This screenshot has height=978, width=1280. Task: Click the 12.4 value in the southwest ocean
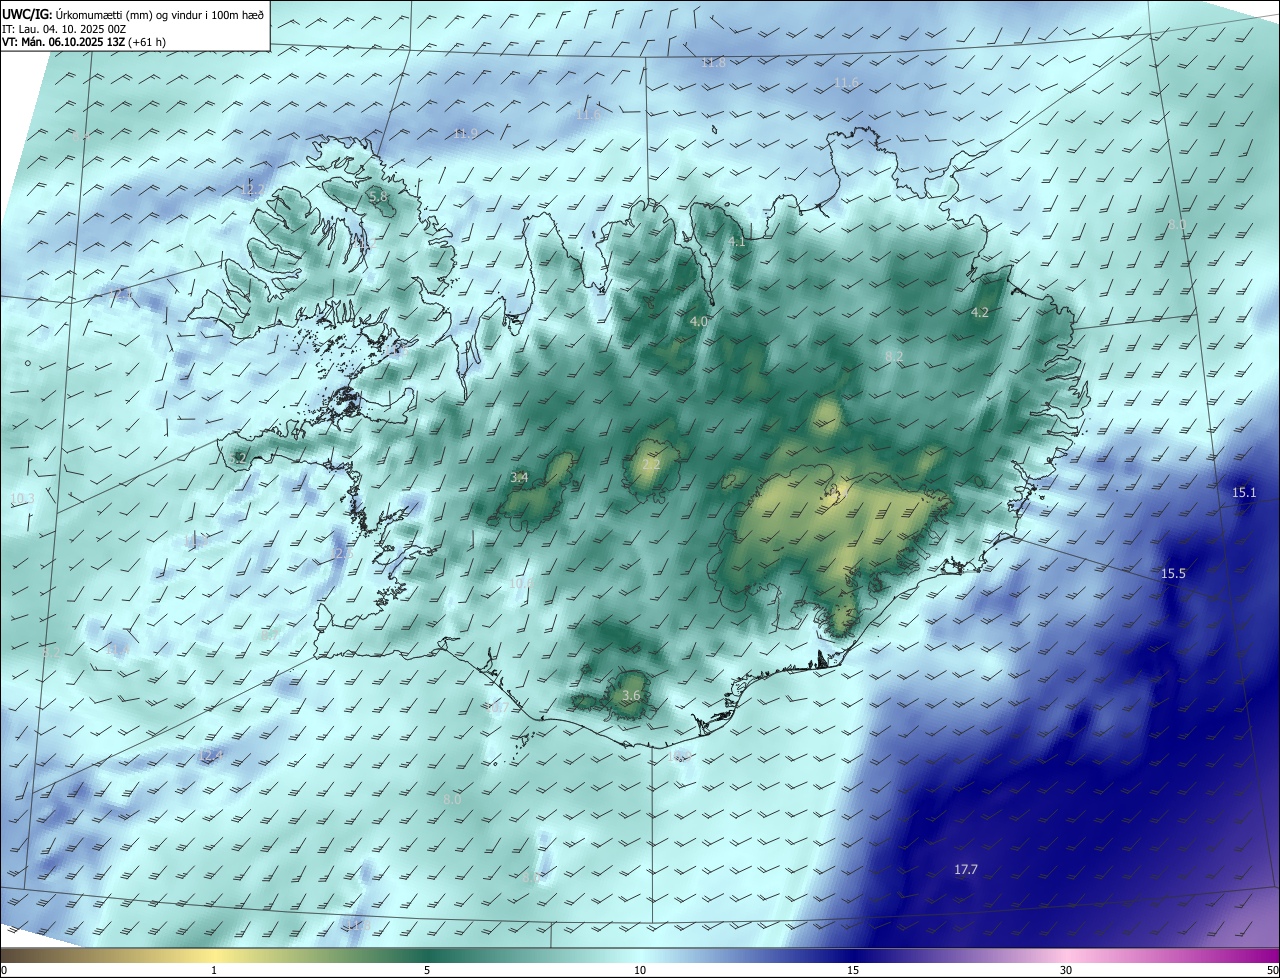(x=210, y=755)
